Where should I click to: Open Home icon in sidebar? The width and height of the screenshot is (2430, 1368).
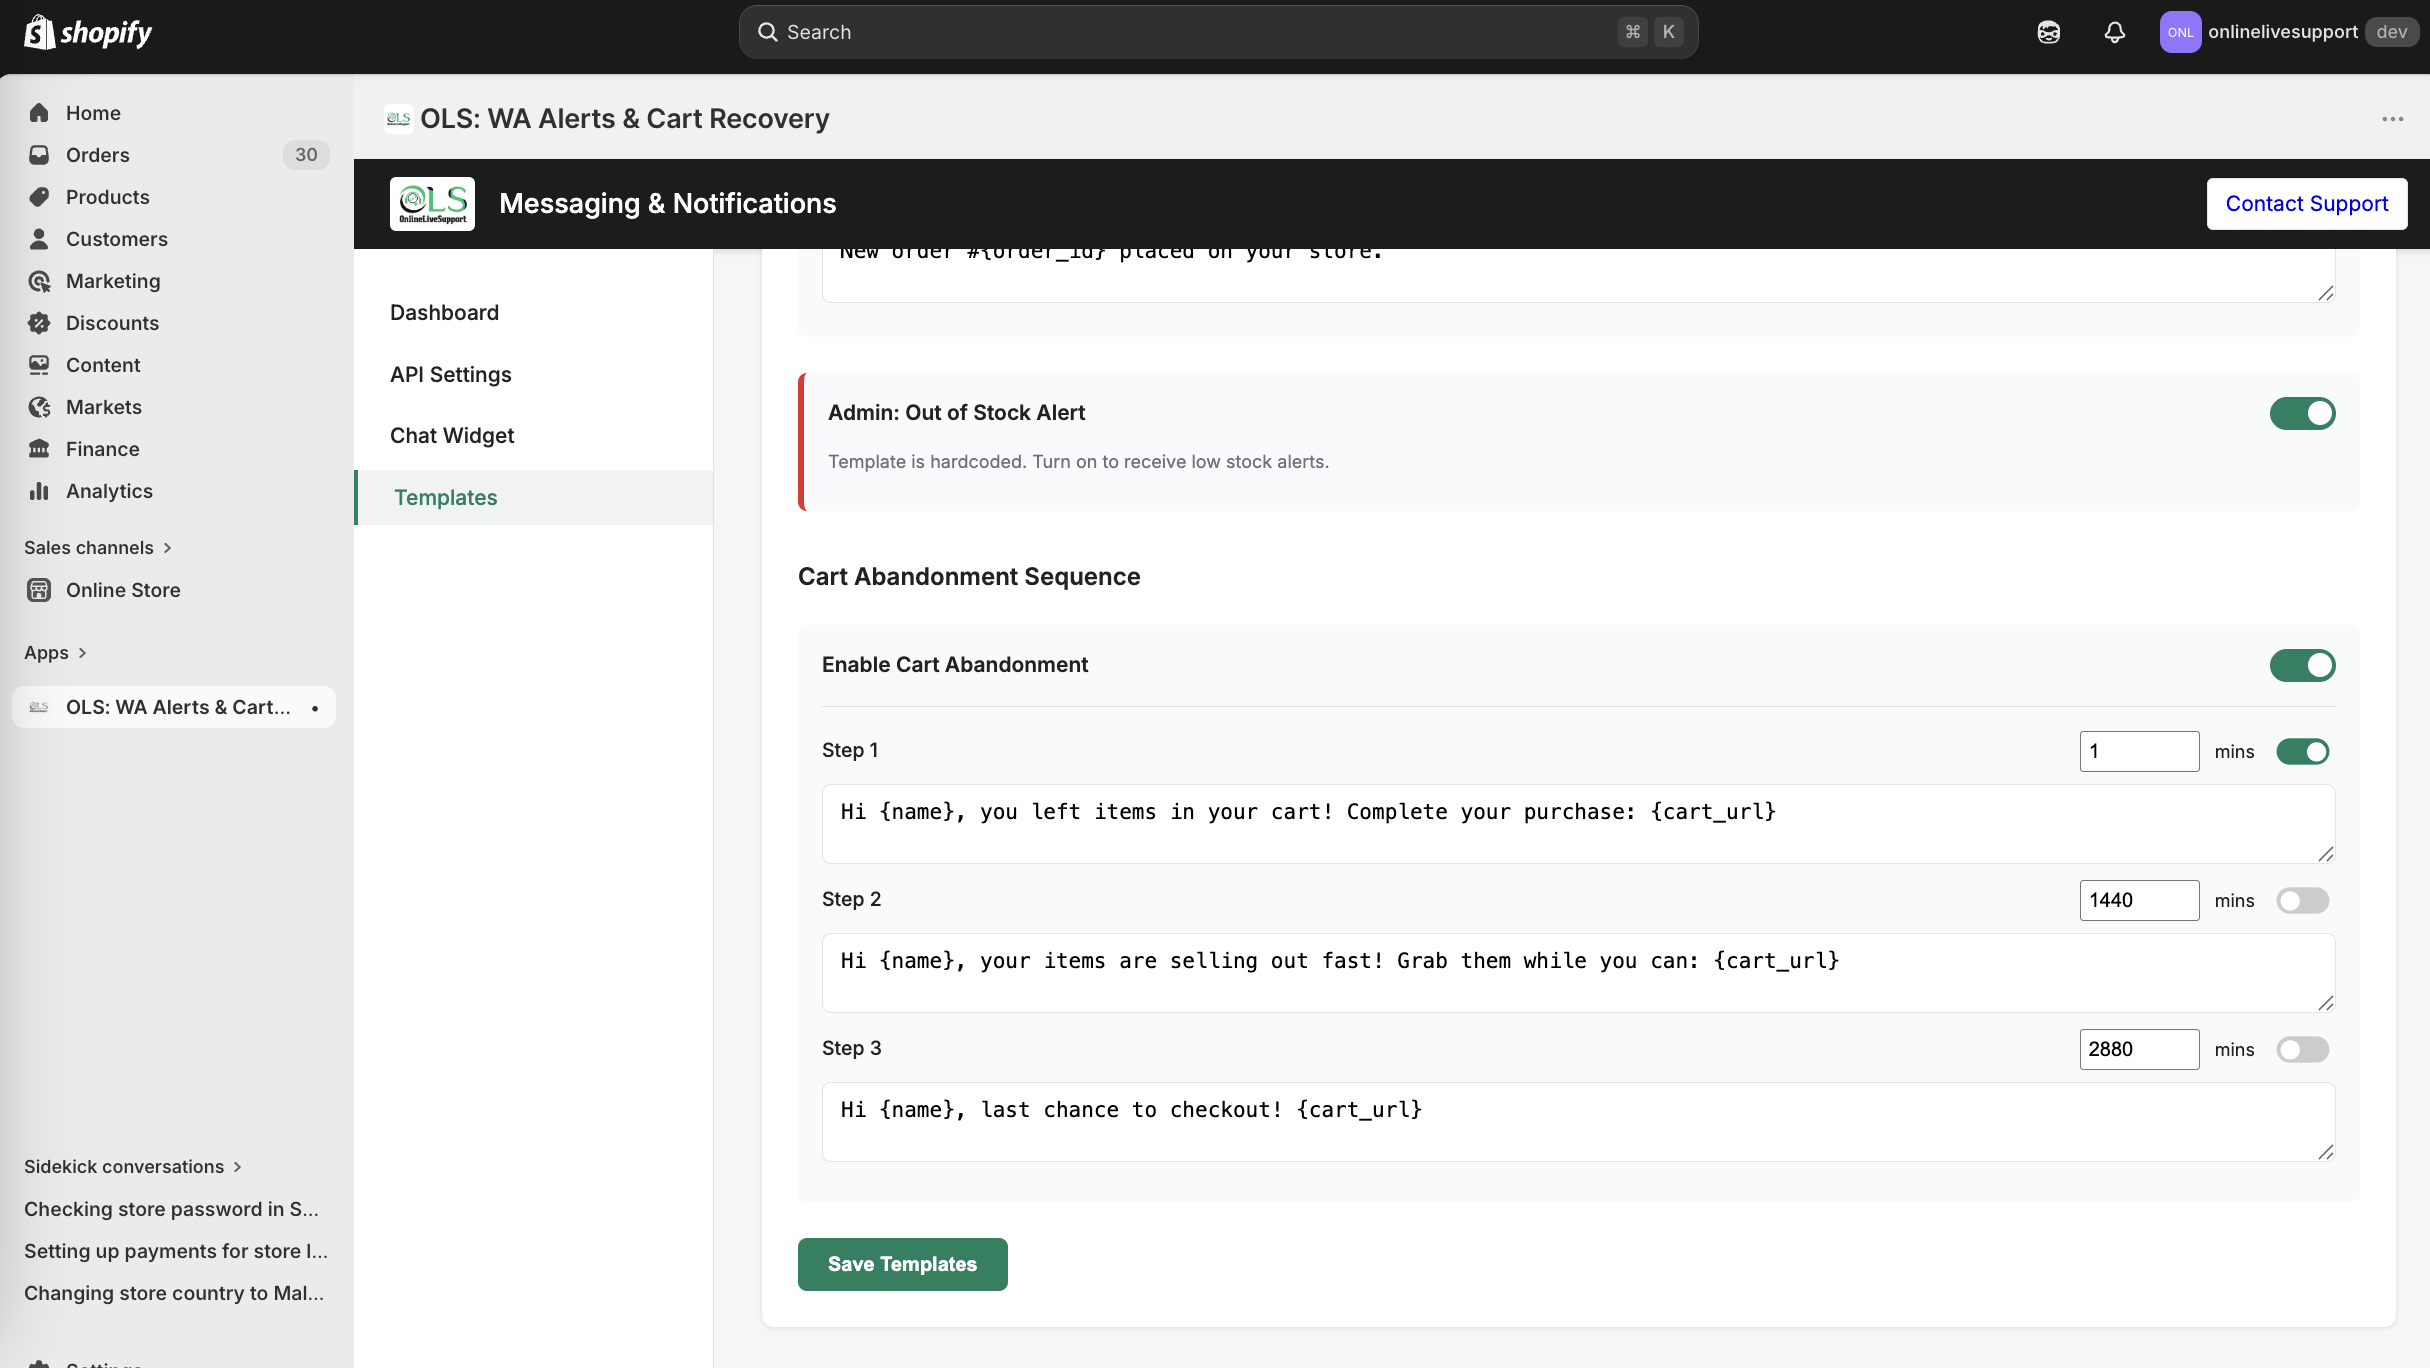click(39, 113)
